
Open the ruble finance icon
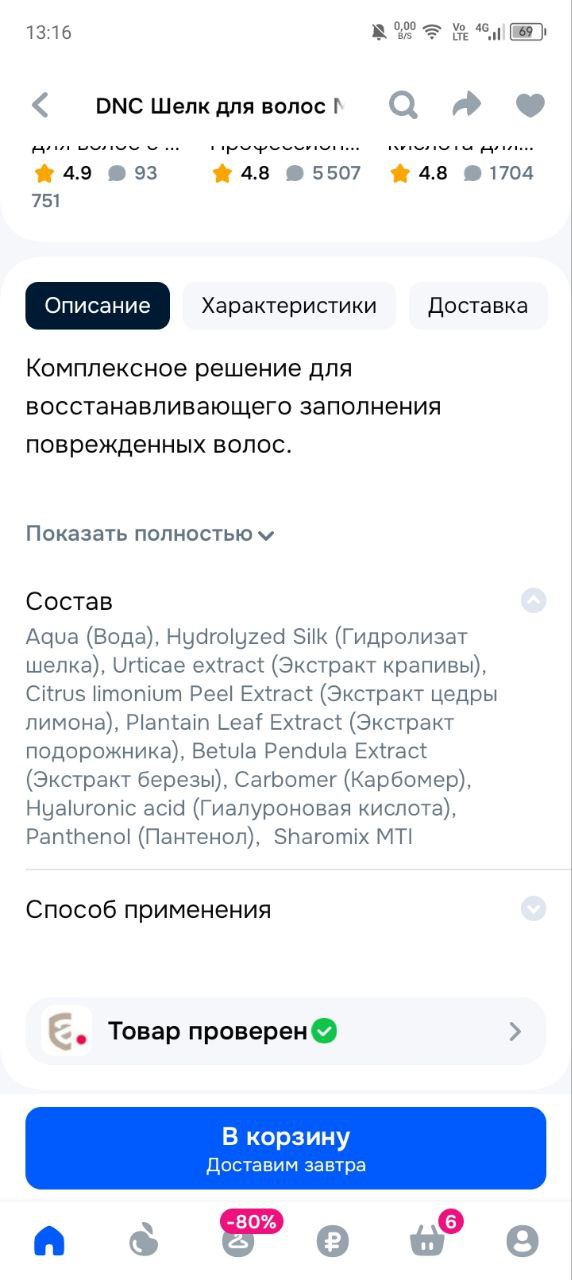point(333,1241)
